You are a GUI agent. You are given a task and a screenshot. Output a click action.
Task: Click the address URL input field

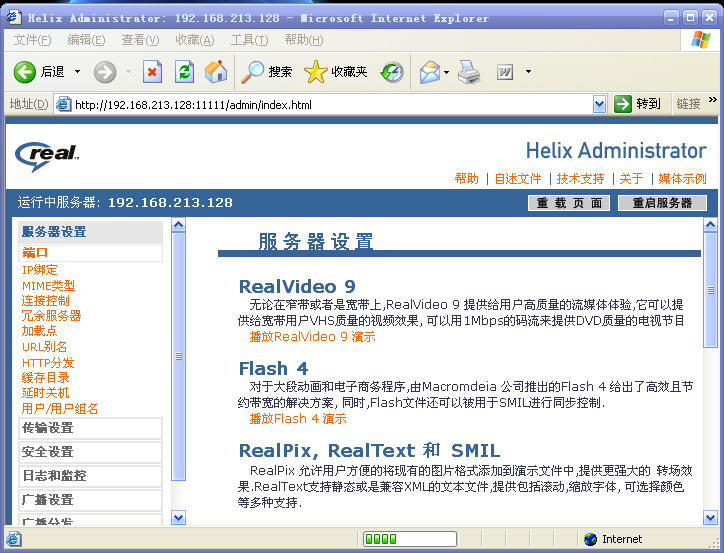(332, 105)
